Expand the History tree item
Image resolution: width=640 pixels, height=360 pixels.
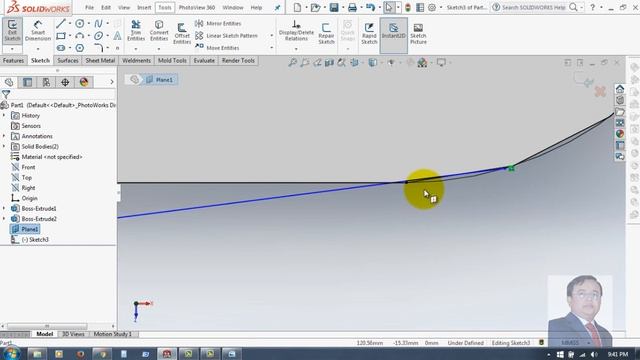pyautogui.click(x=4, y=116)
